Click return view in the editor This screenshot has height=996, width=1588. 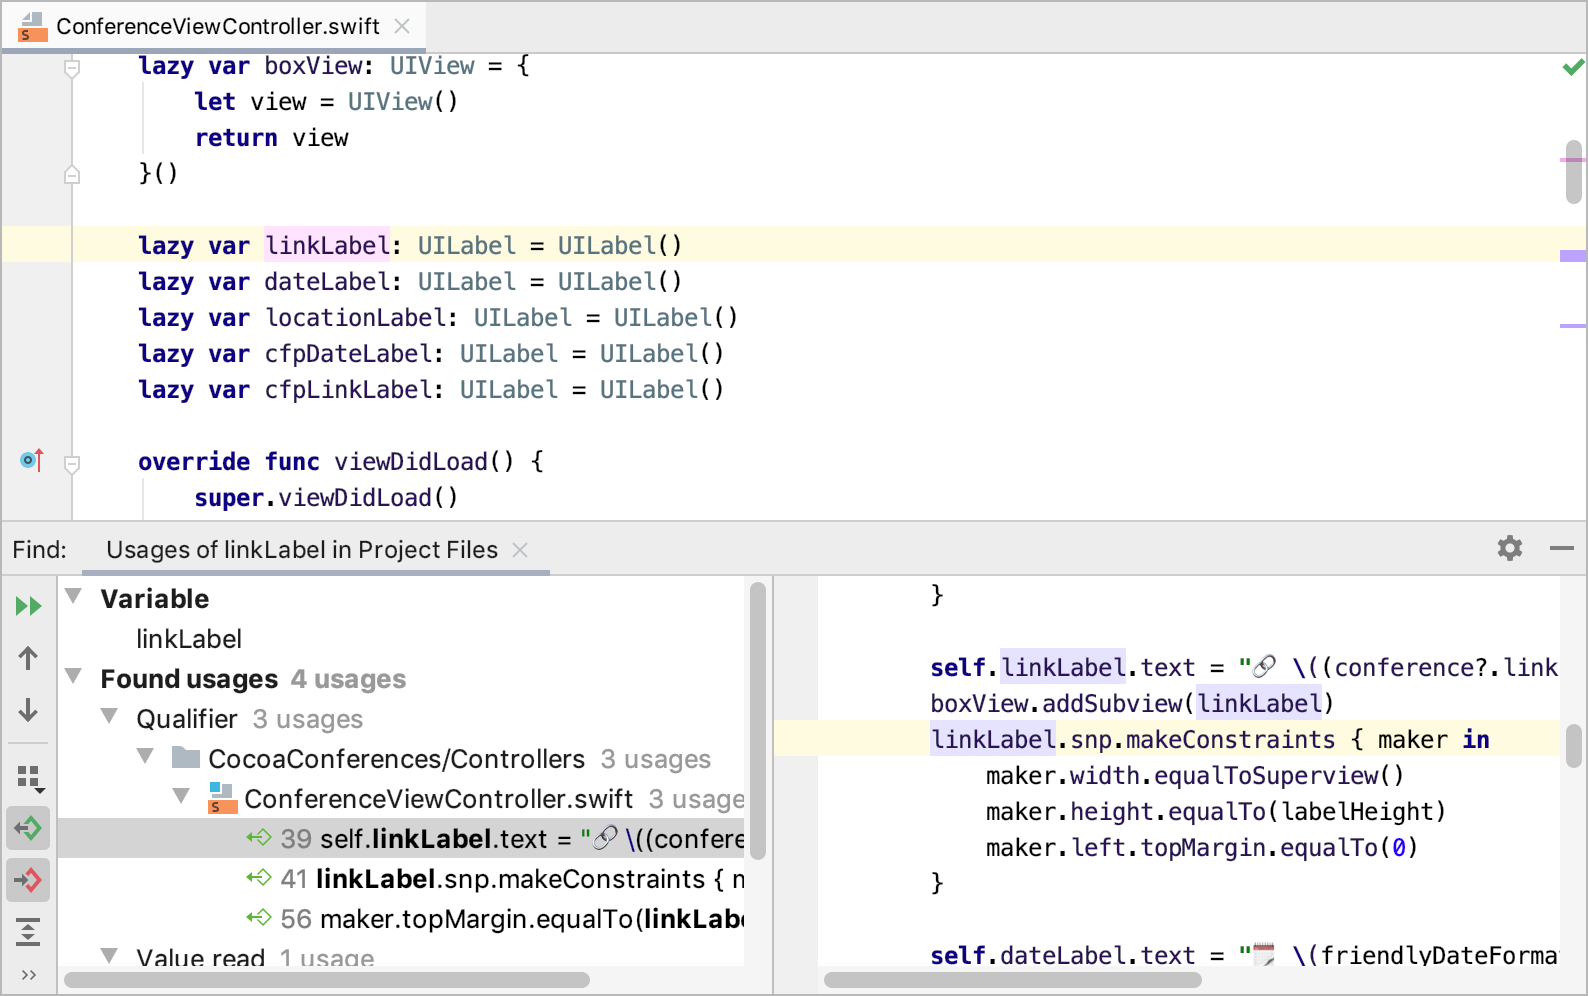point(271,137)
